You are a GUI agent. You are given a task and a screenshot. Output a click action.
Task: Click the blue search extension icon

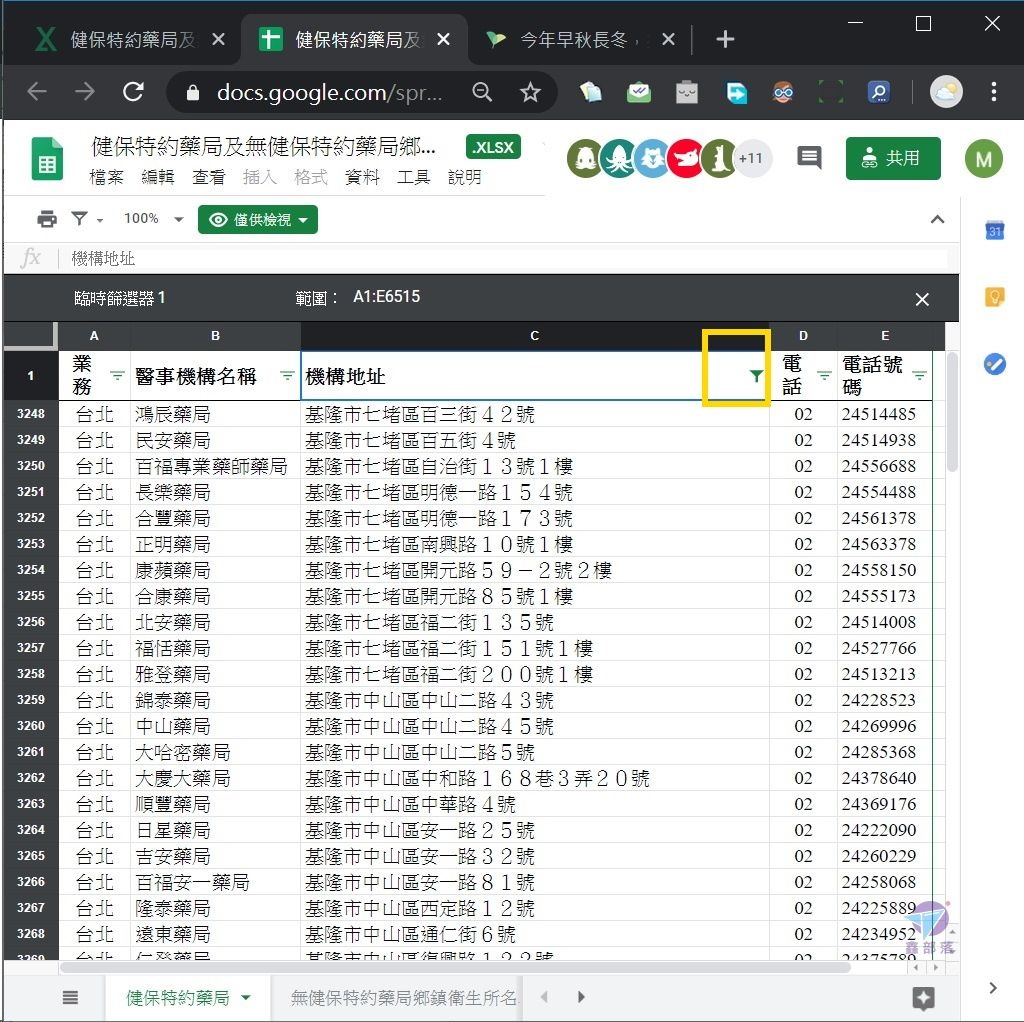[x=878, y=93]
